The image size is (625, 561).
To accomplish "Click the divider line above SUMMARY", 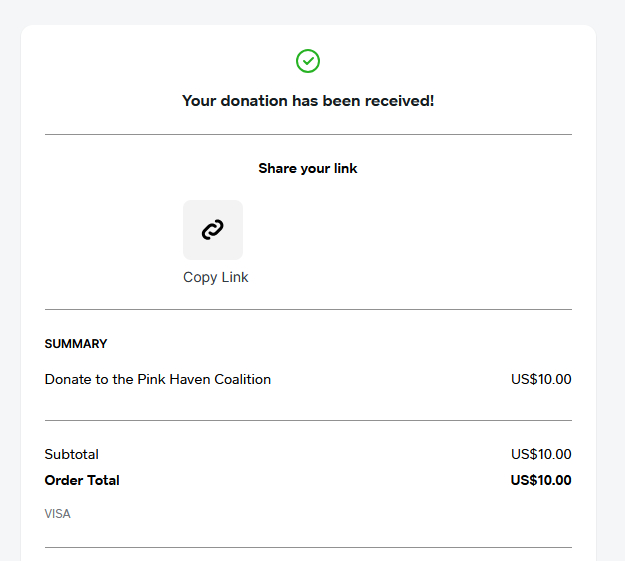I will (308, 309).
